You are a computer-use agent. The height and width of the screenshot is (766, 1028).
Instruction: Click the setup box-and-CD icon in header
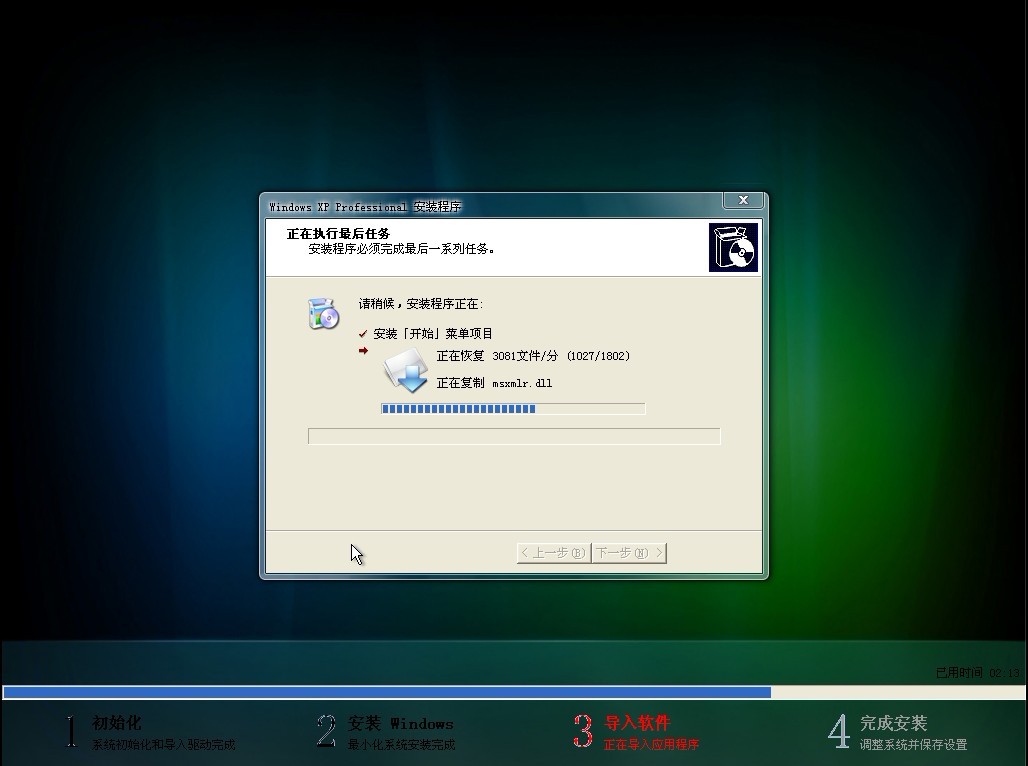pyautogui.click(x=733, y=247)
